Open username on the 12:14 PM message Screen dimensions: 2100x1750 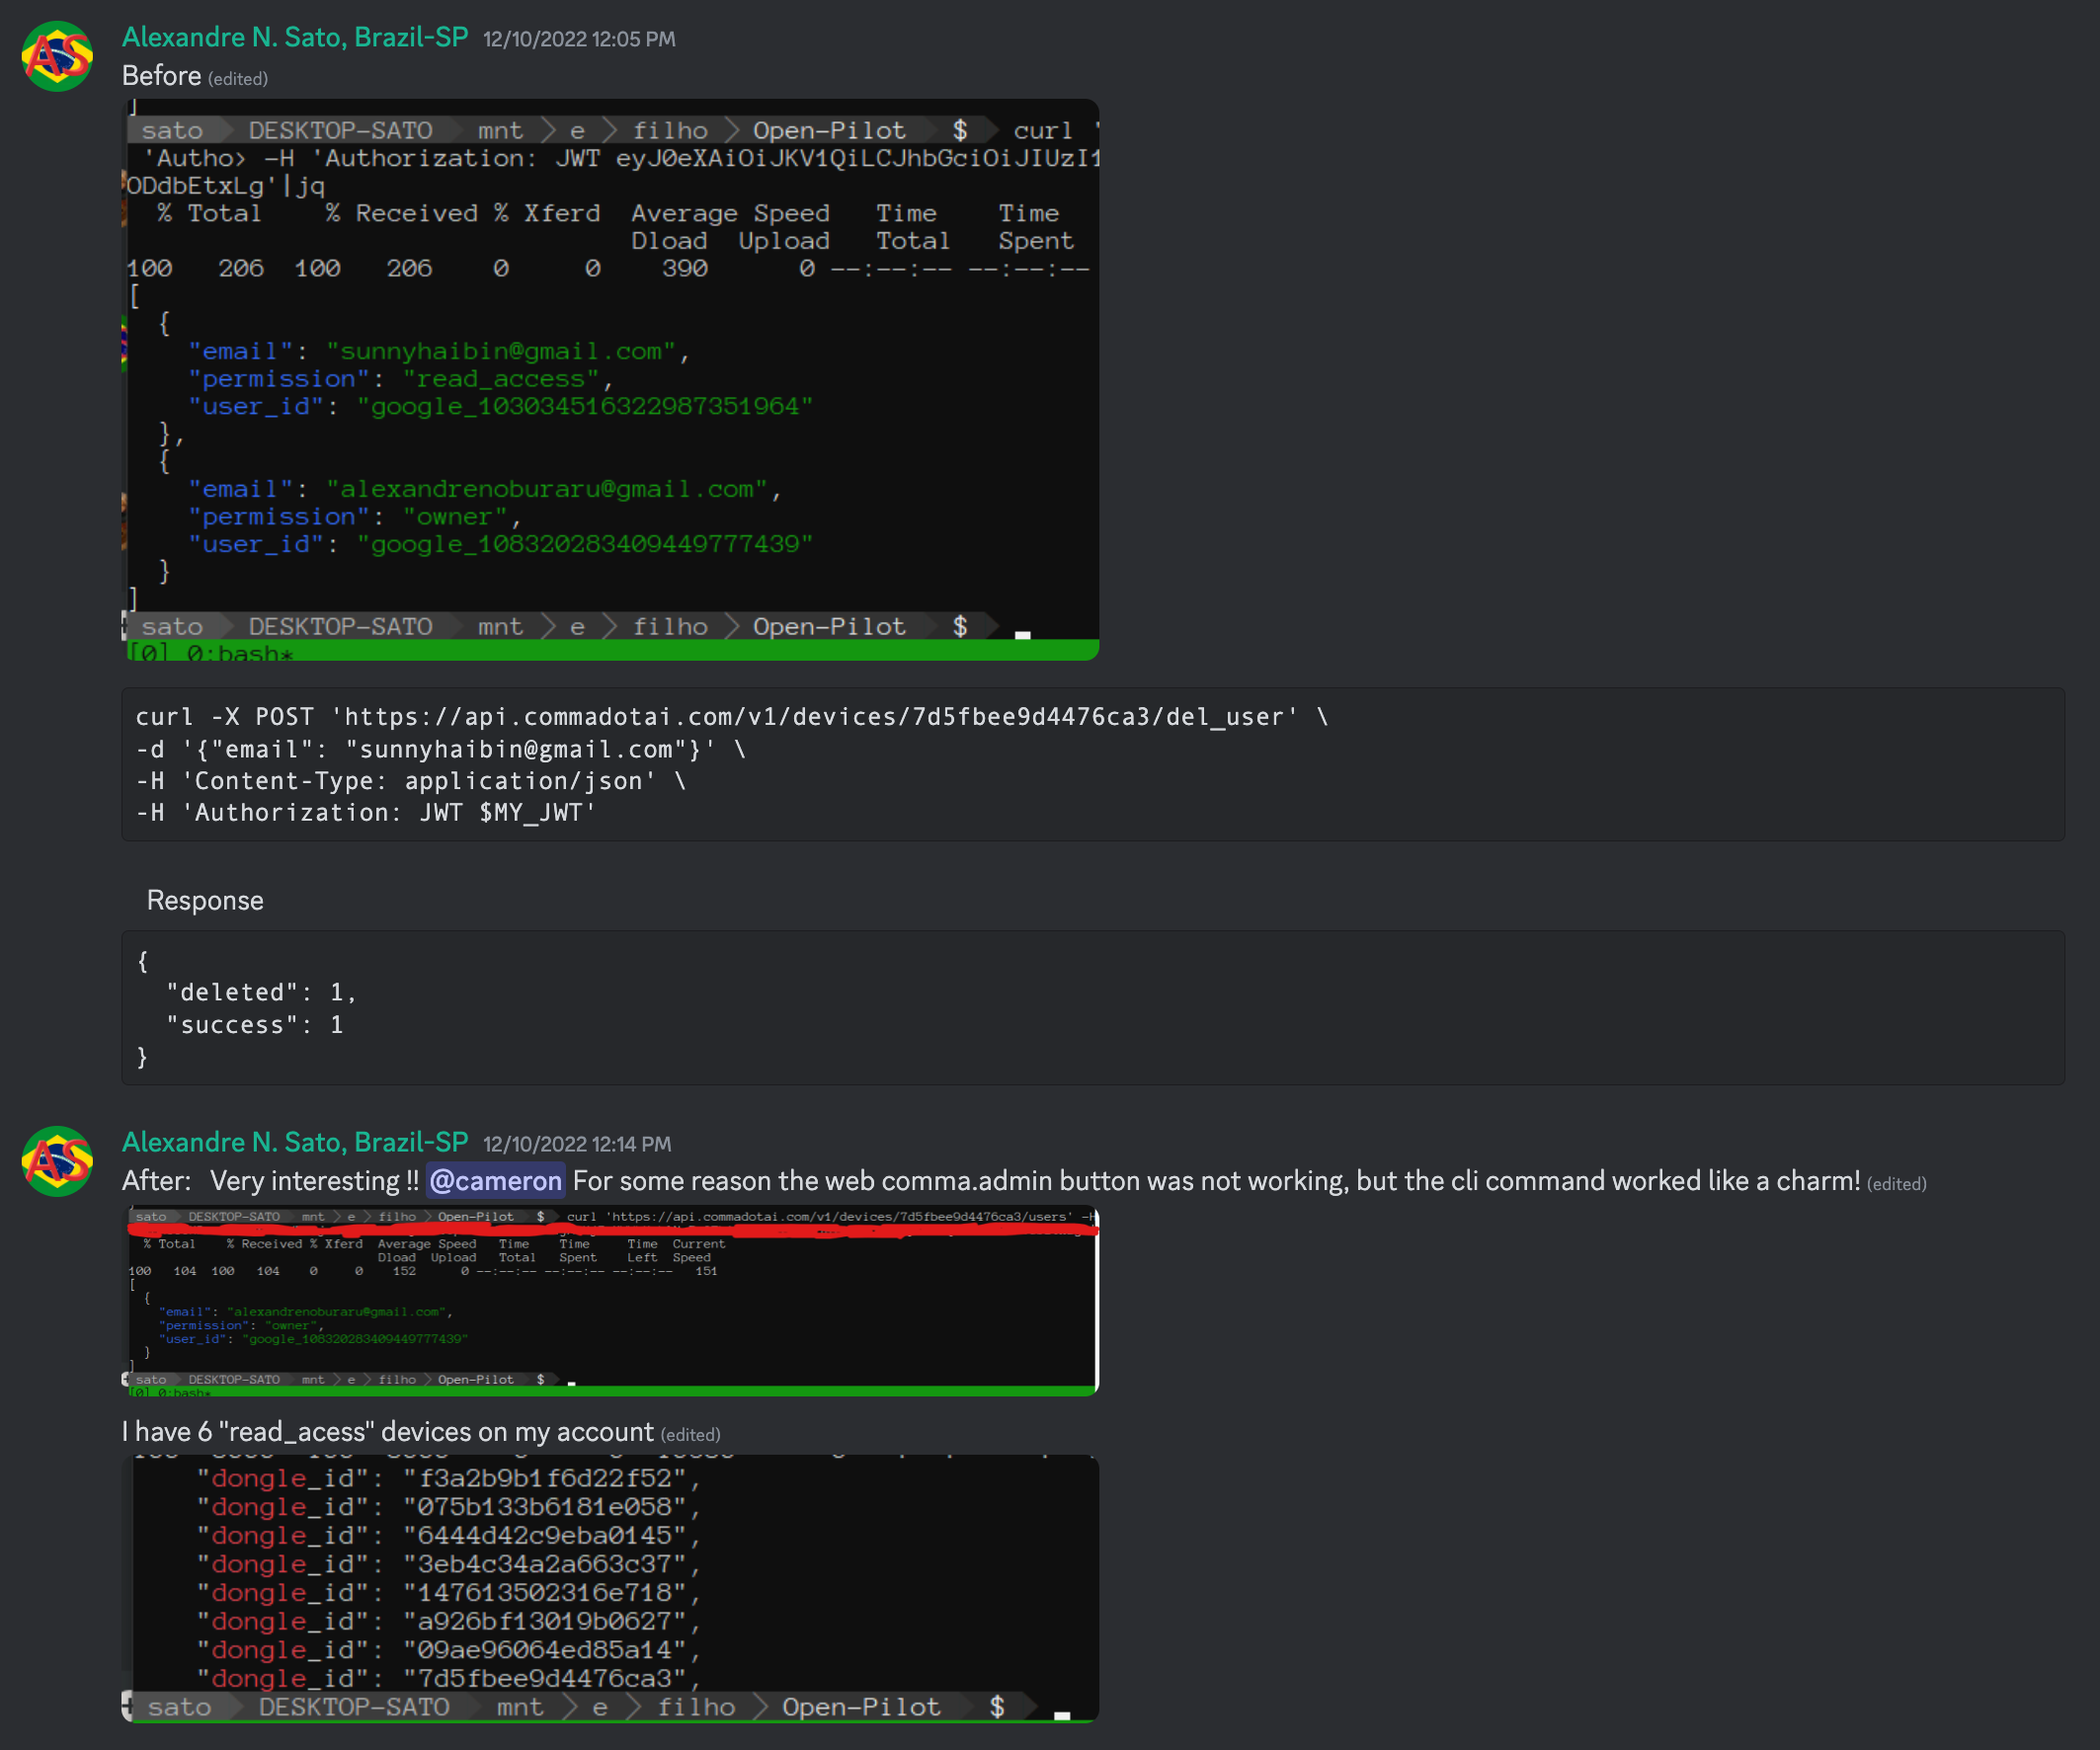tap(295, 1142)
